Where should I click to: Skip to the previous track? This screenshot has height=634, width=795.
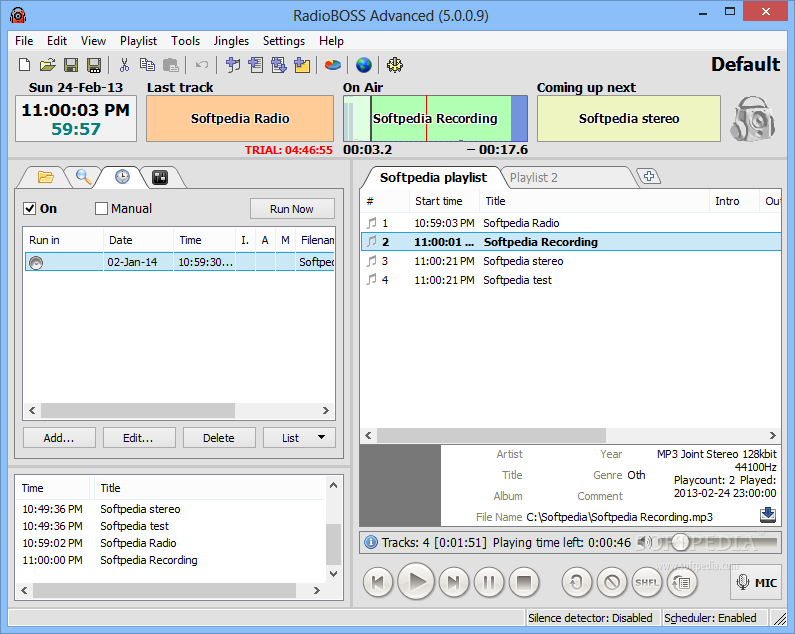378,582
